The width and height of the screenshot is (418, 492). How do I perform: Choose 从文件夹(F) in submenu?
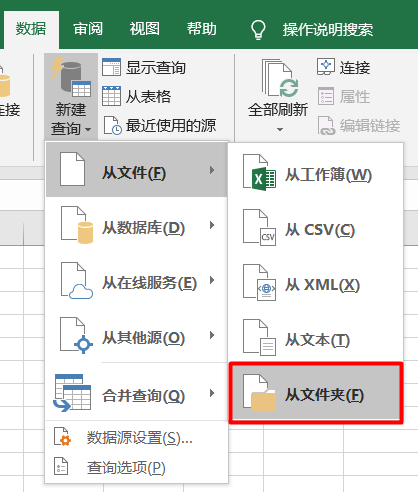[x=316, y=393]
